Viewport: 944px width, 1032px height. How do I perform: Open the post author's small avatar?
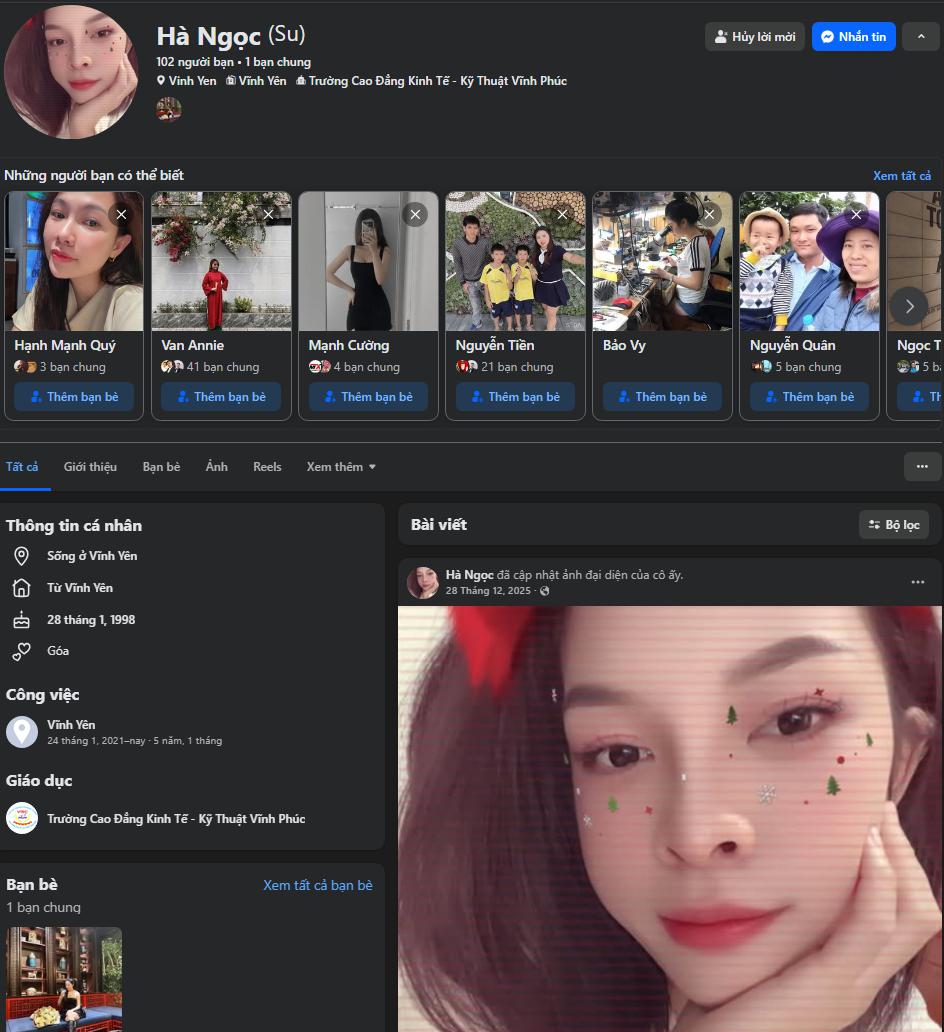(423, 582)
